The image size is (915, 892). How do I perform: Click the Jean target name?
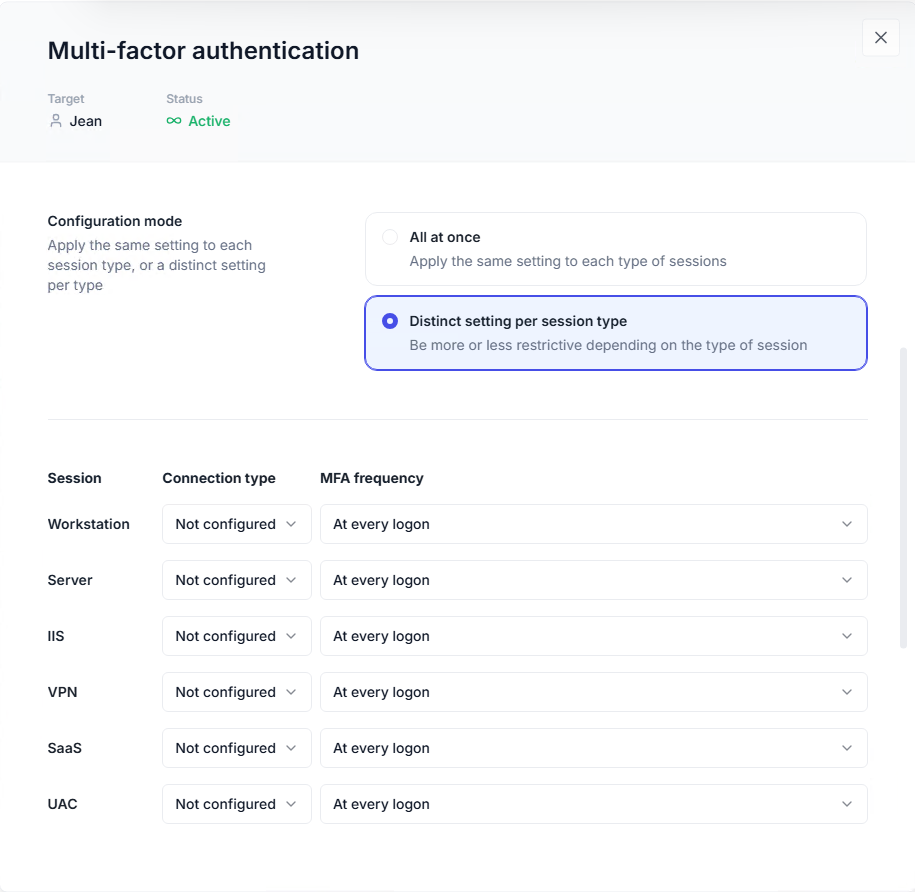85,121
